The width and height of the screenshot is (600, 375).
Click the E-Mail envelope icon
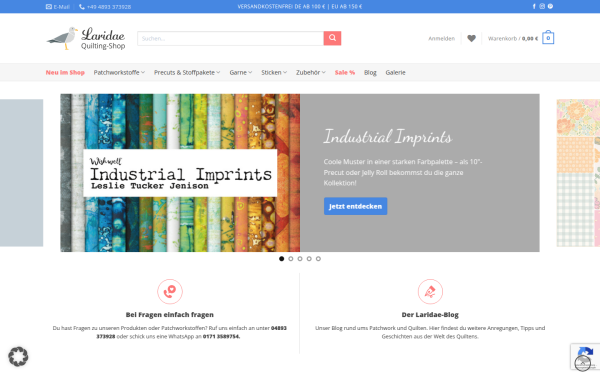point(49,7)
